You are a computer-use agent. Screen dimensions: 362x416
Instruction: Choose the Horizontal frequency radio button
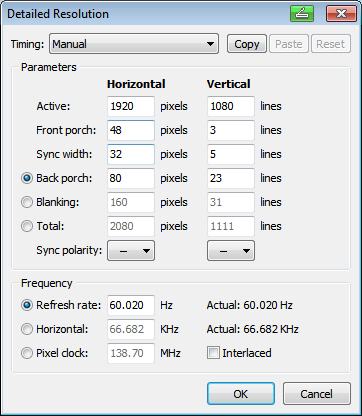pyautogui.click(x=27, y=329)
